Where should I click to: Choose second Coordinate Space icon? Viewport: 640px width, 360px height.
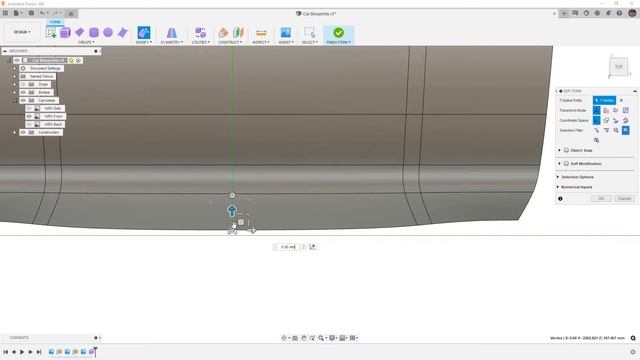(x=606, y=120)
